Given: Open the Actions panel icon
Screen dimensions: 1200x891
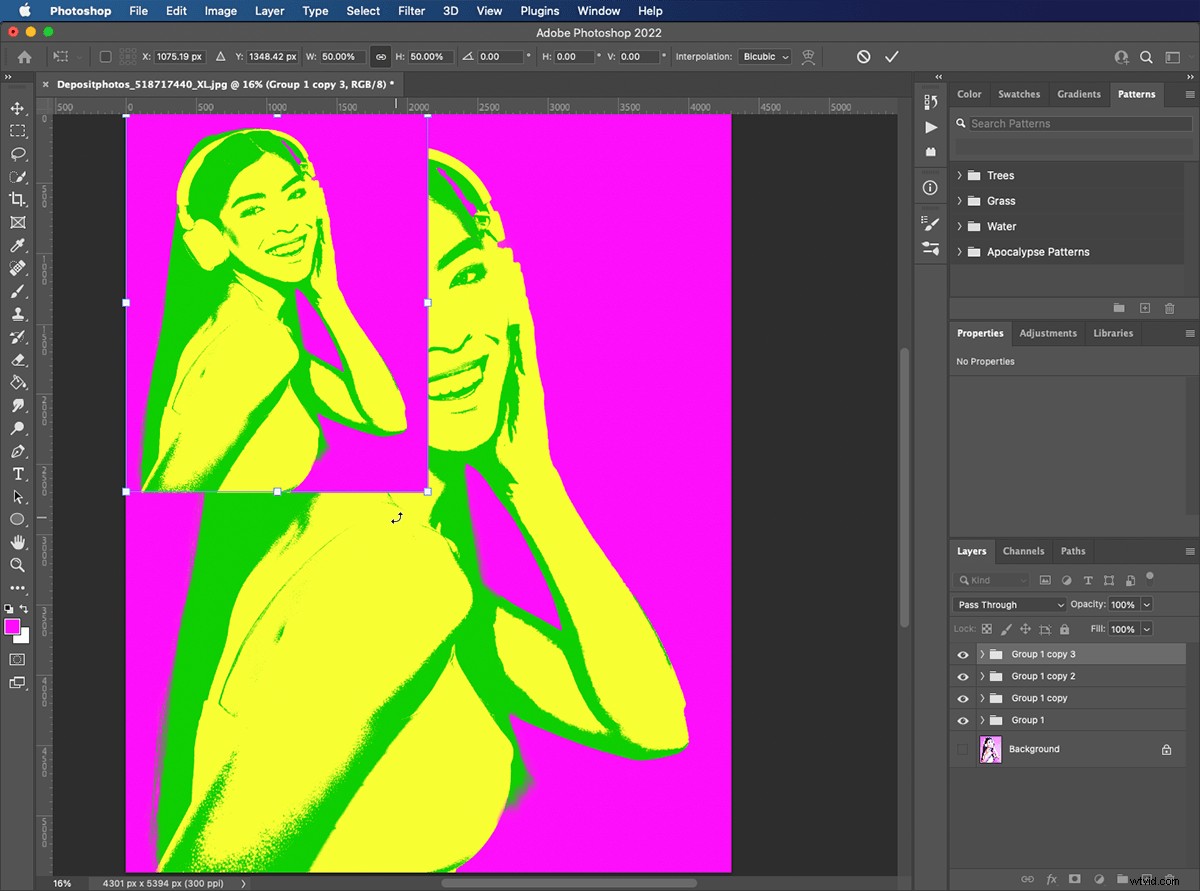Looking at the screenshot, I should (x=930, y=127).
